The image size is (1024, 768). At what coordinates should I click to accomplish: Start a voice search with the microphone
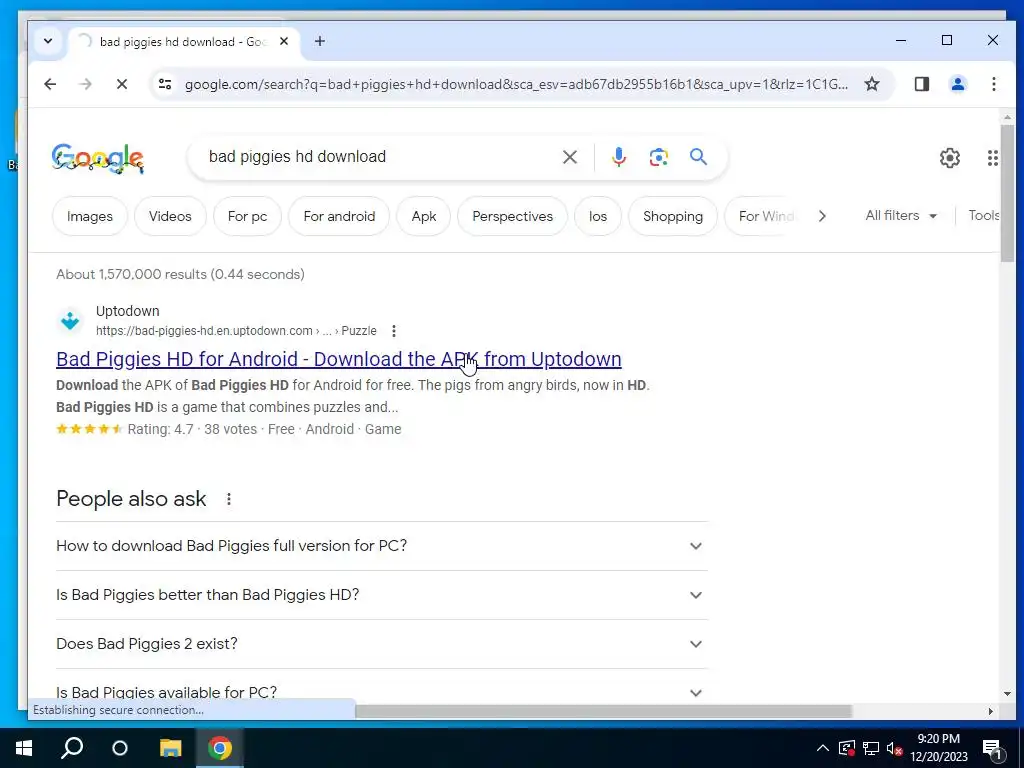[618, 157]
